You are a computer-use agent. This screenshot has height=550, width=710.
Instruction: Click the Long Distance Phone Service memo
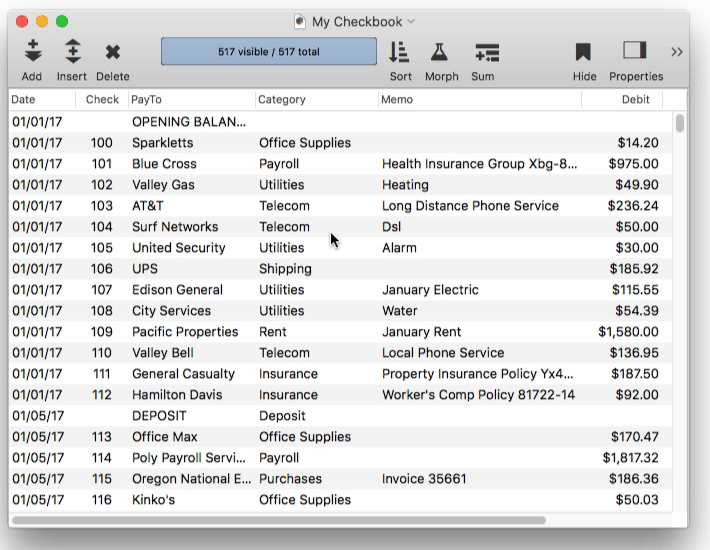[470, 206]
